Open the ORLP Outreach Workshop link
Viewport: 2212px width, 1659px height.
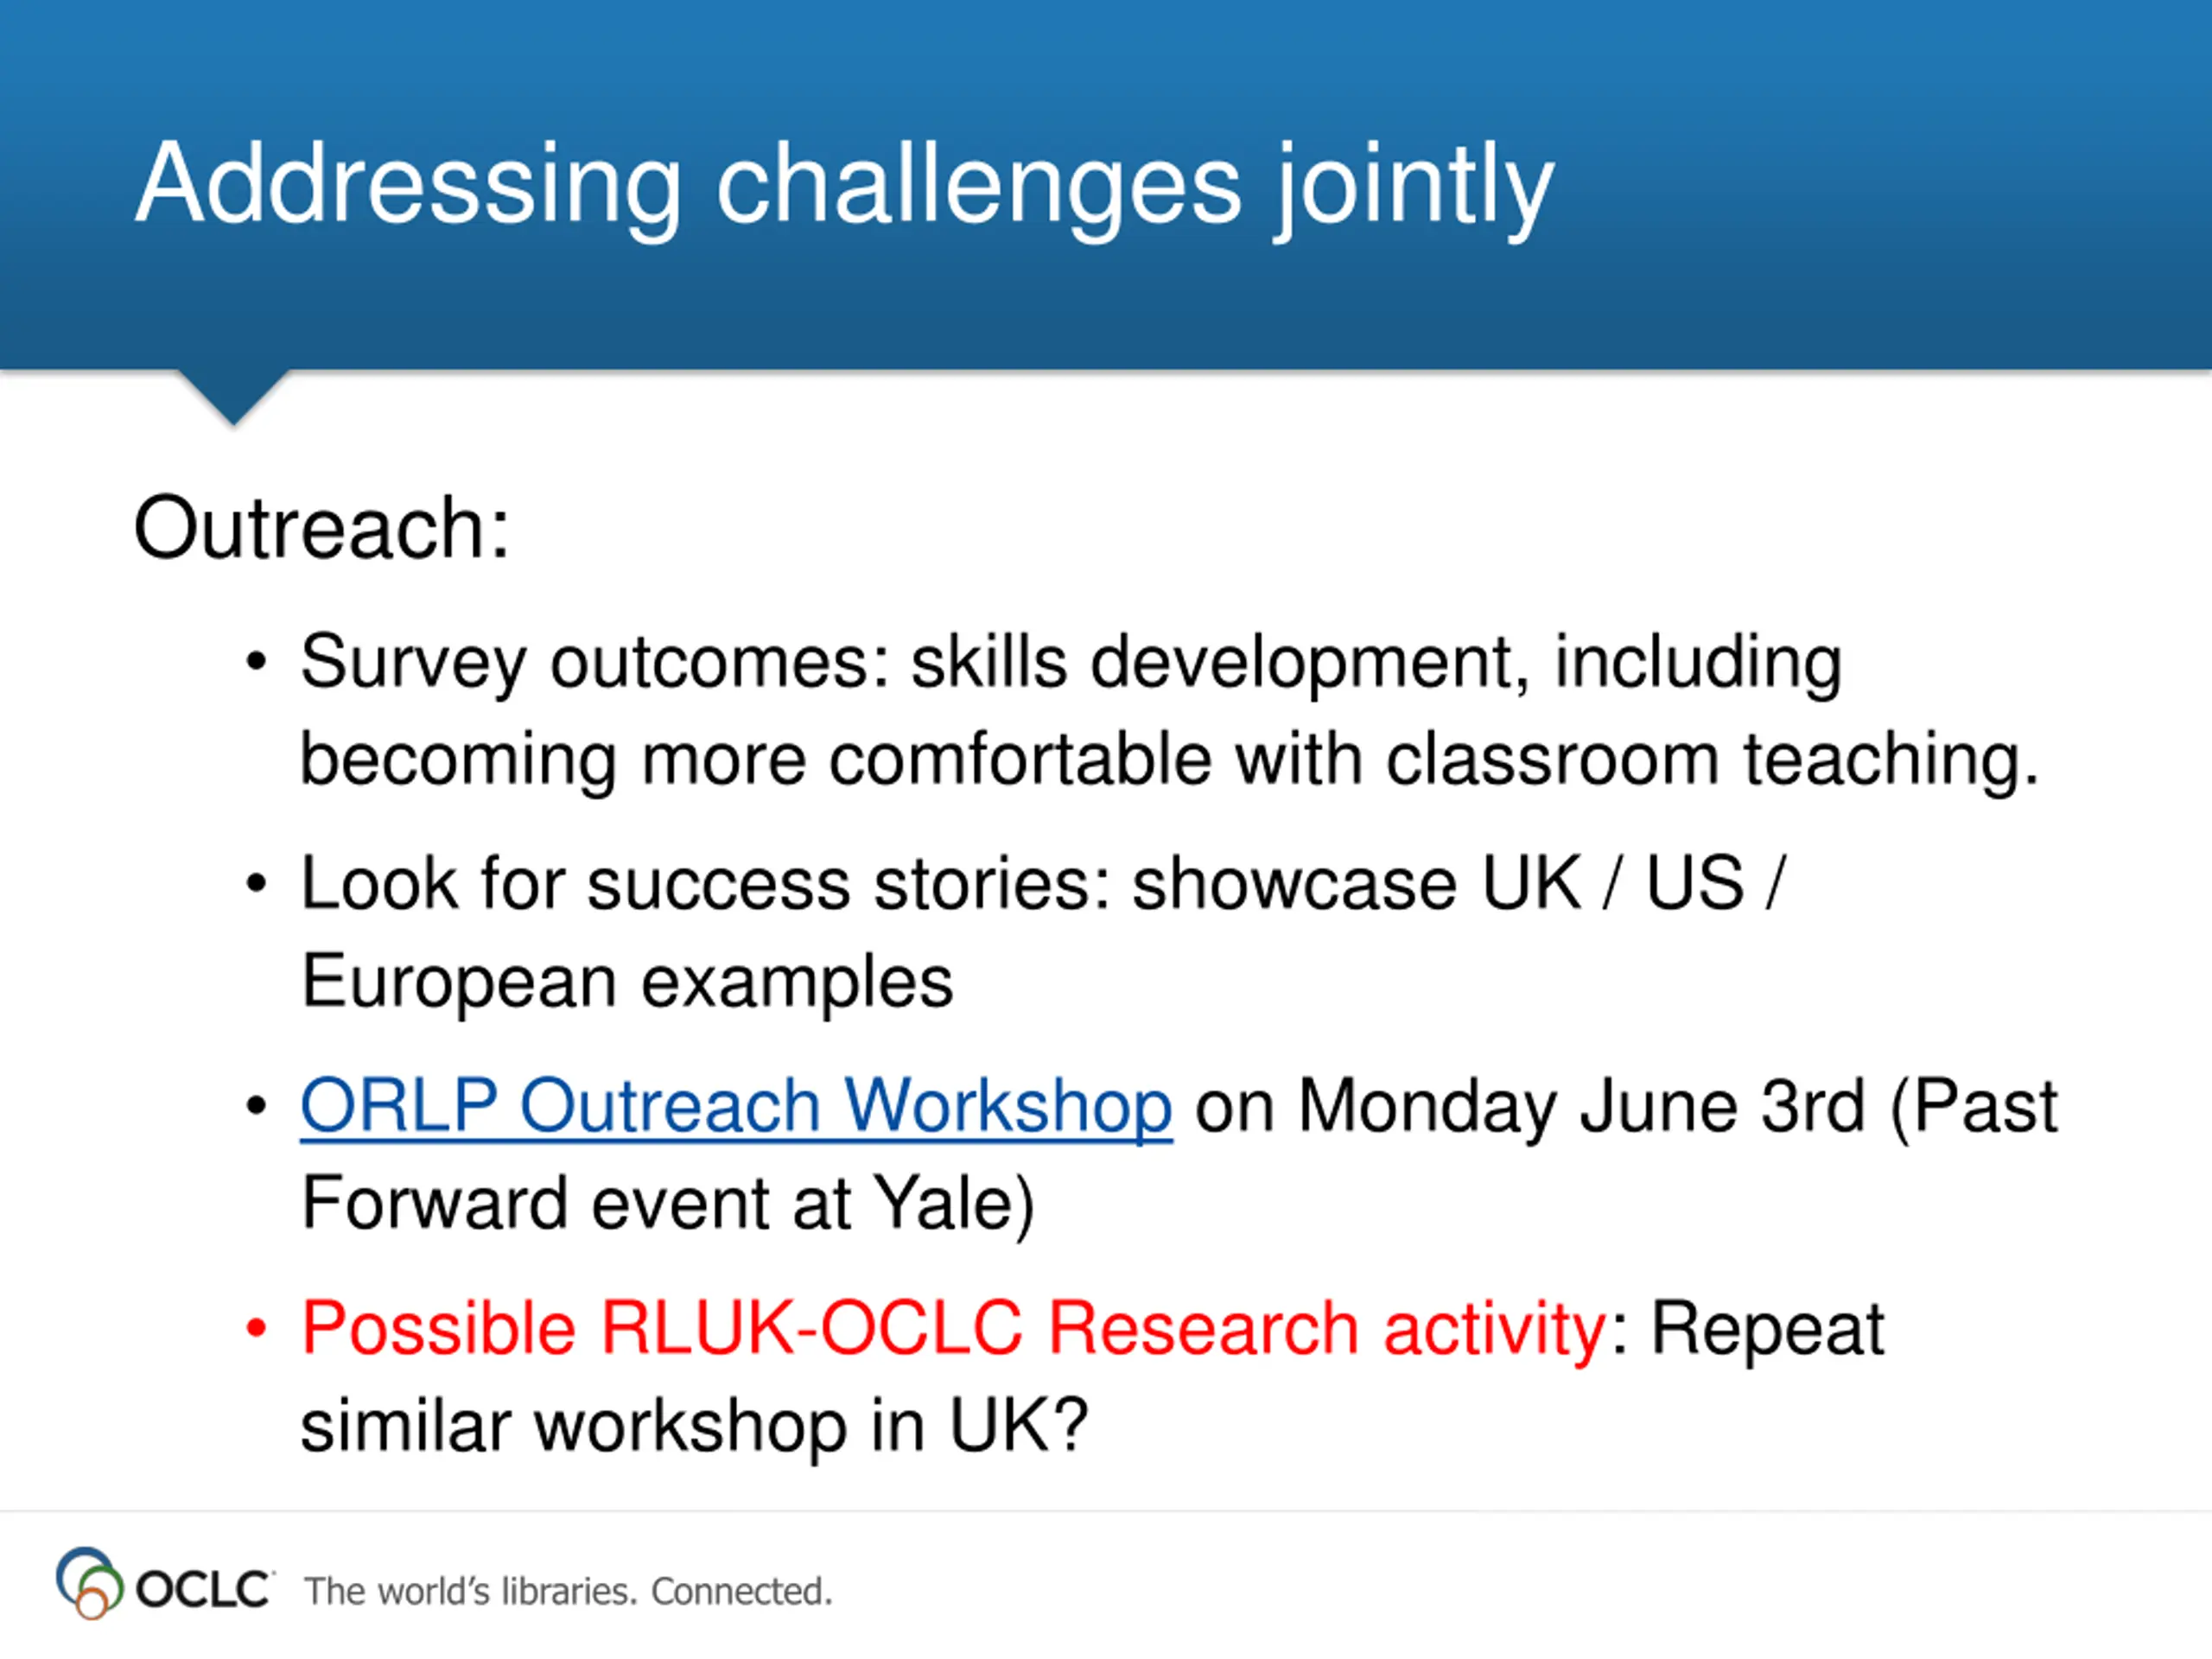pyautogui.click(x=736, y=1106)
